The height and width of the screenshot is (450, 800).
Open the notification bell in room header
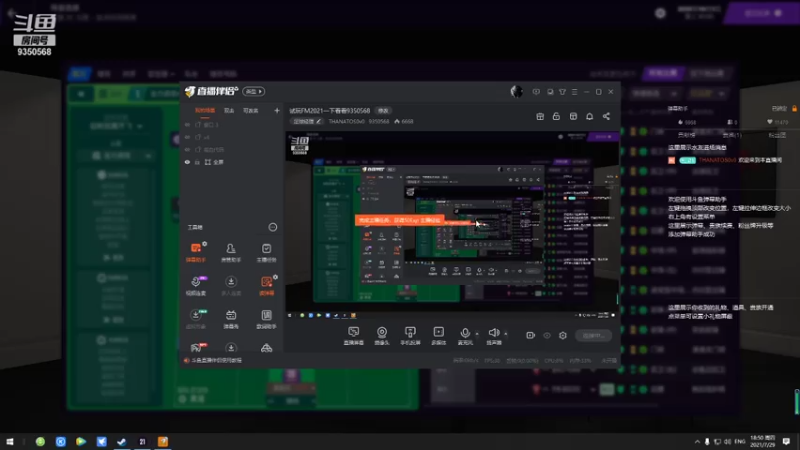point(589,116)
